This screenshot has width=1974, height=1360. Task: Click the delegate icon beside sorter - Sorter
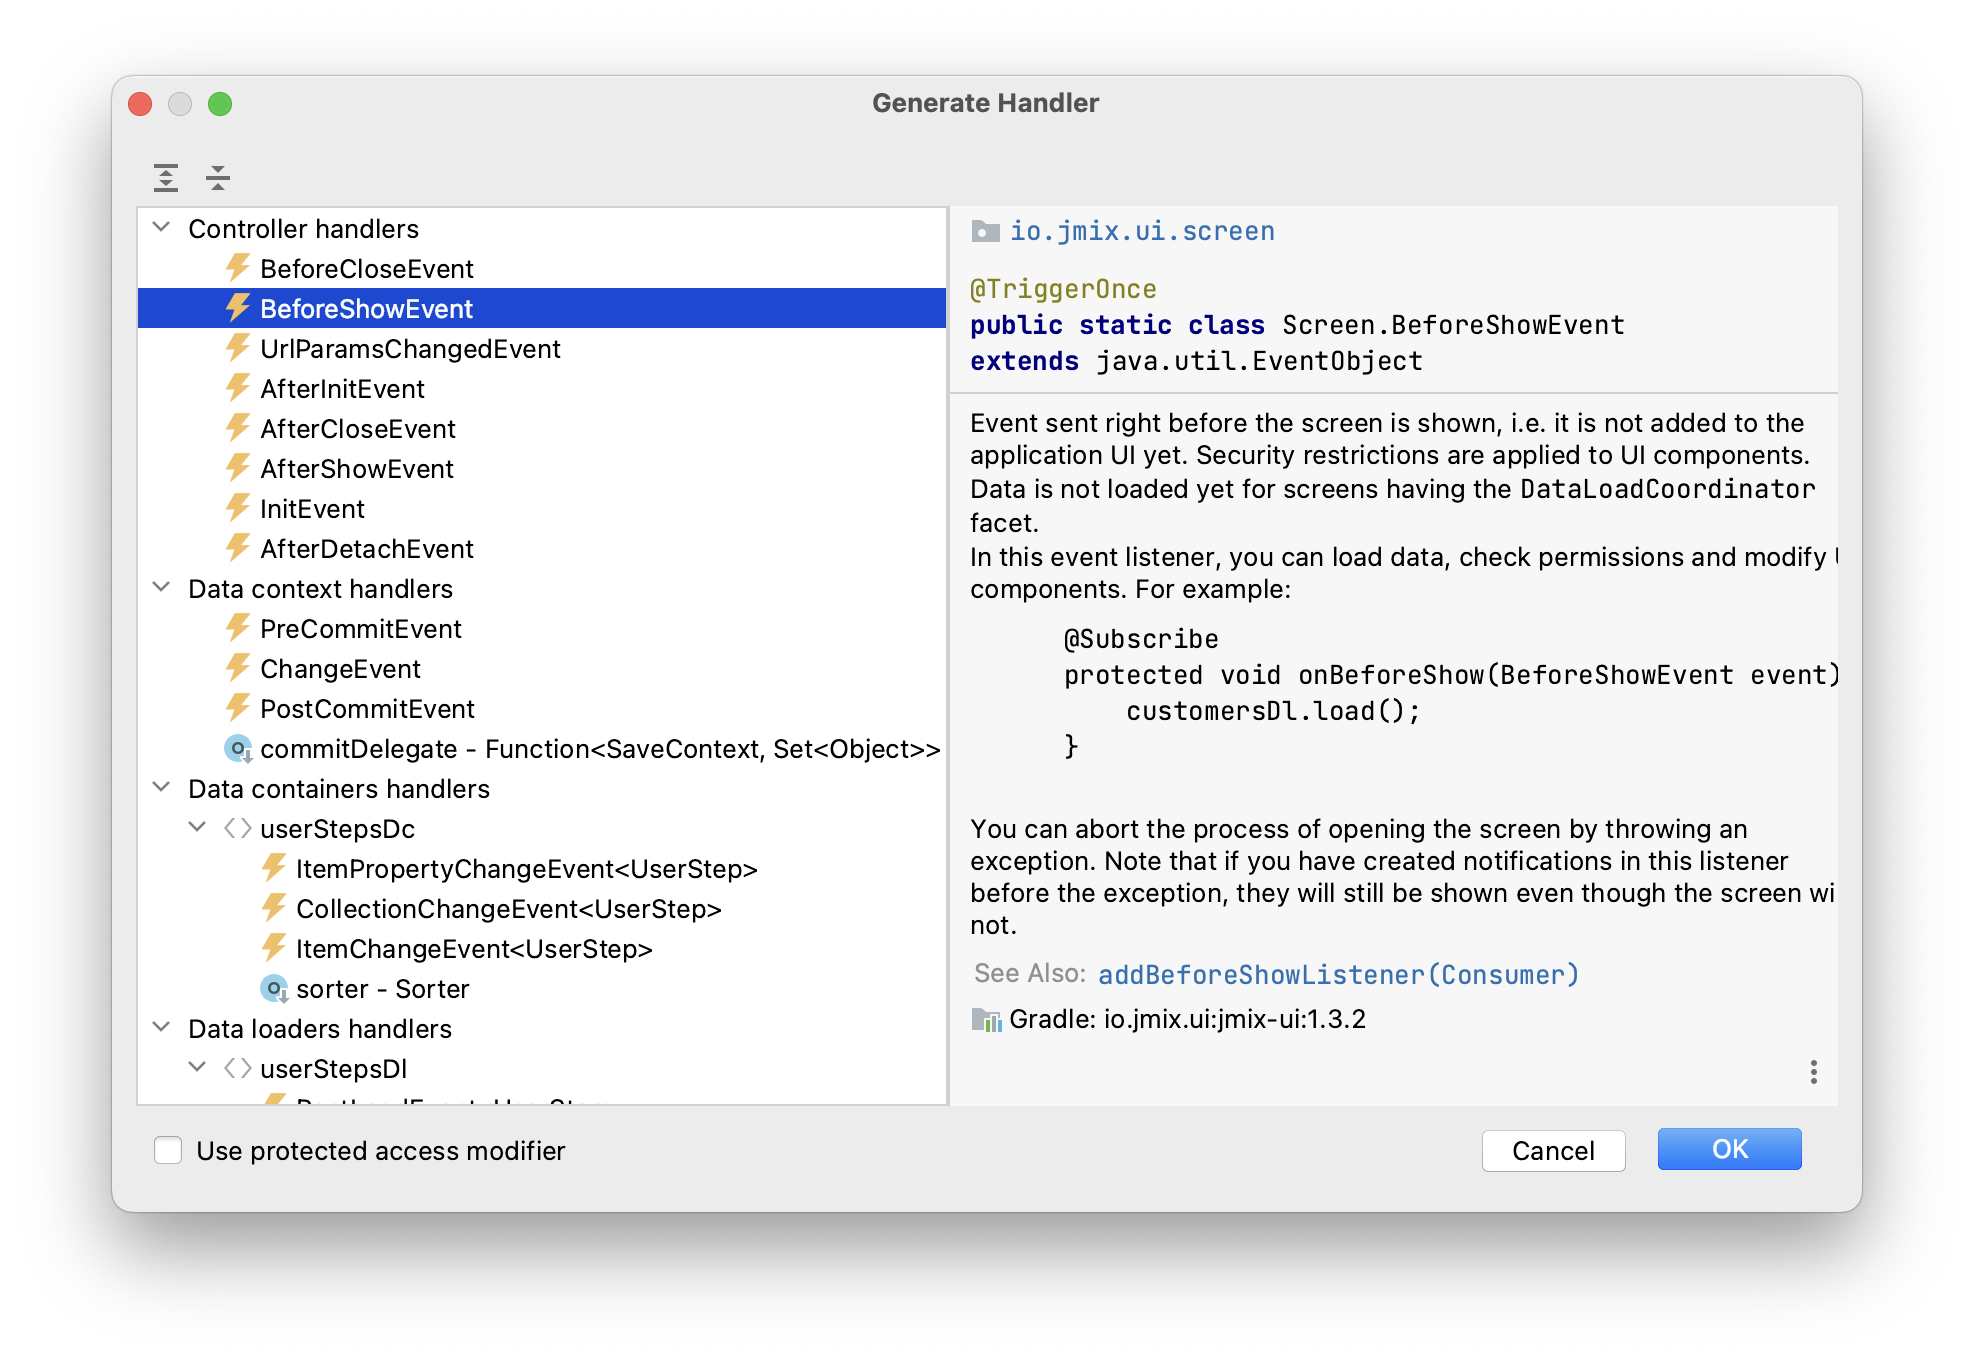pyautogui.click(x=274, y=989)
